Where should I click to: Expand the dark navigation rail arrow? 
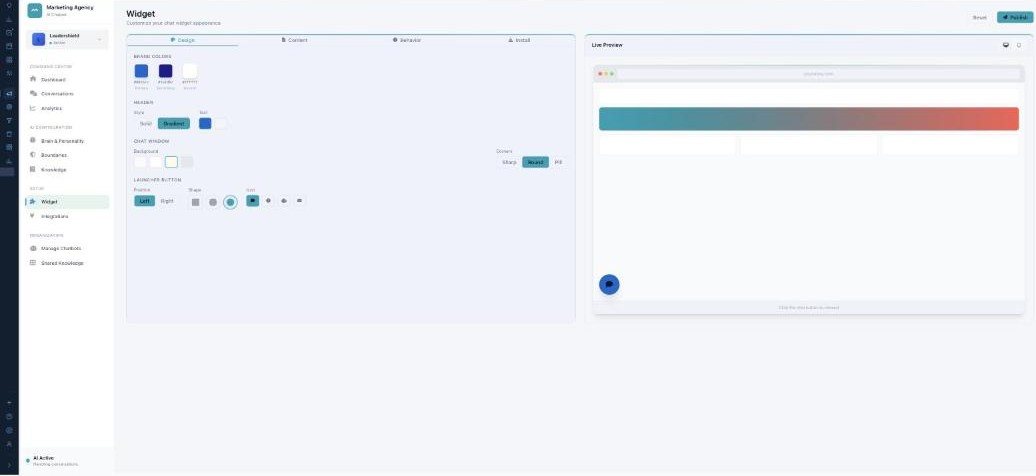tap(9, 465)
